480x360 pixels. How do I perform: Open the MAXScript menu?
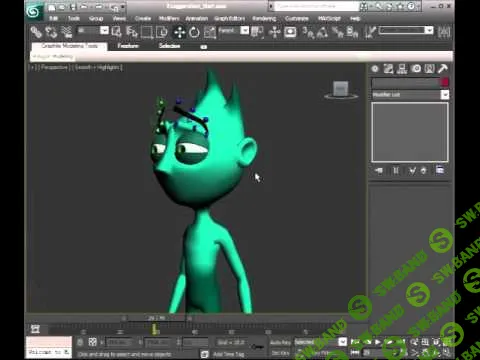[x=329, y=18]
